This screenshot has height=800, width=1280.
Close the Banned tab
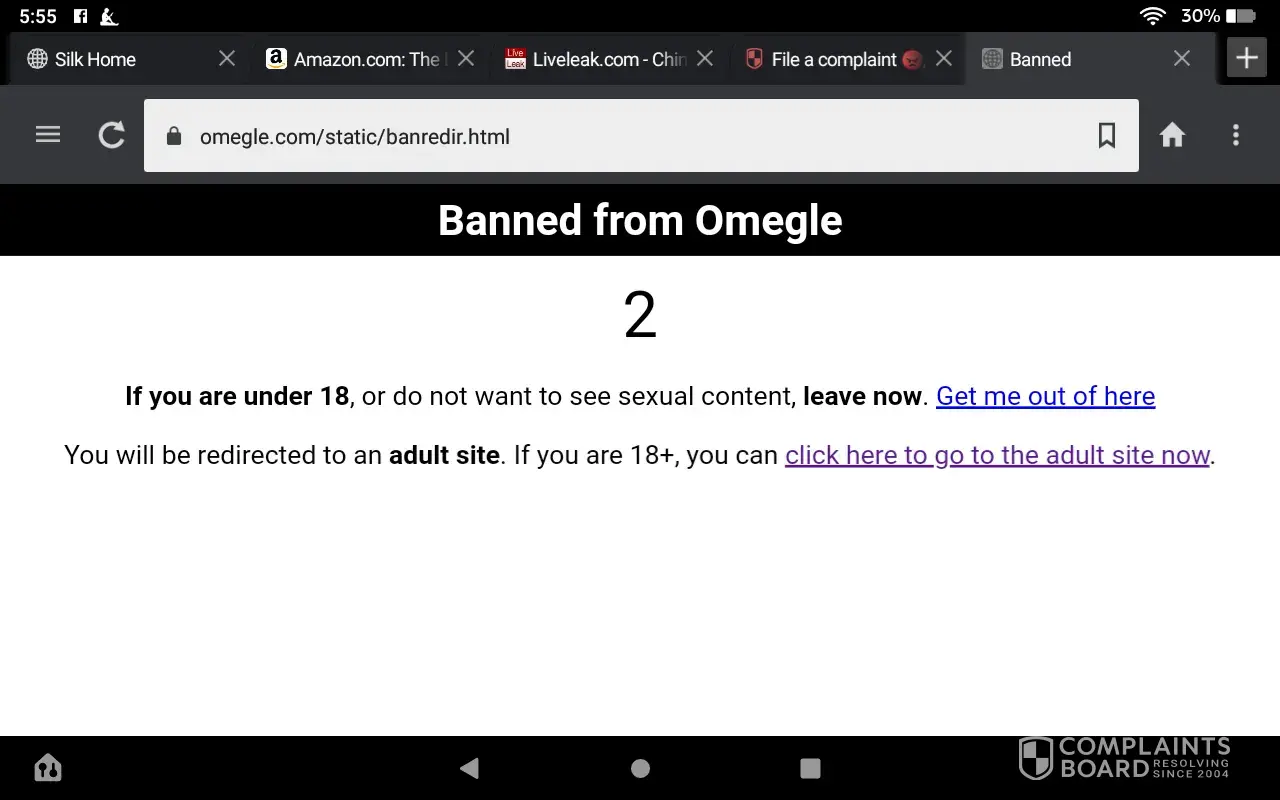(1182, 59)
